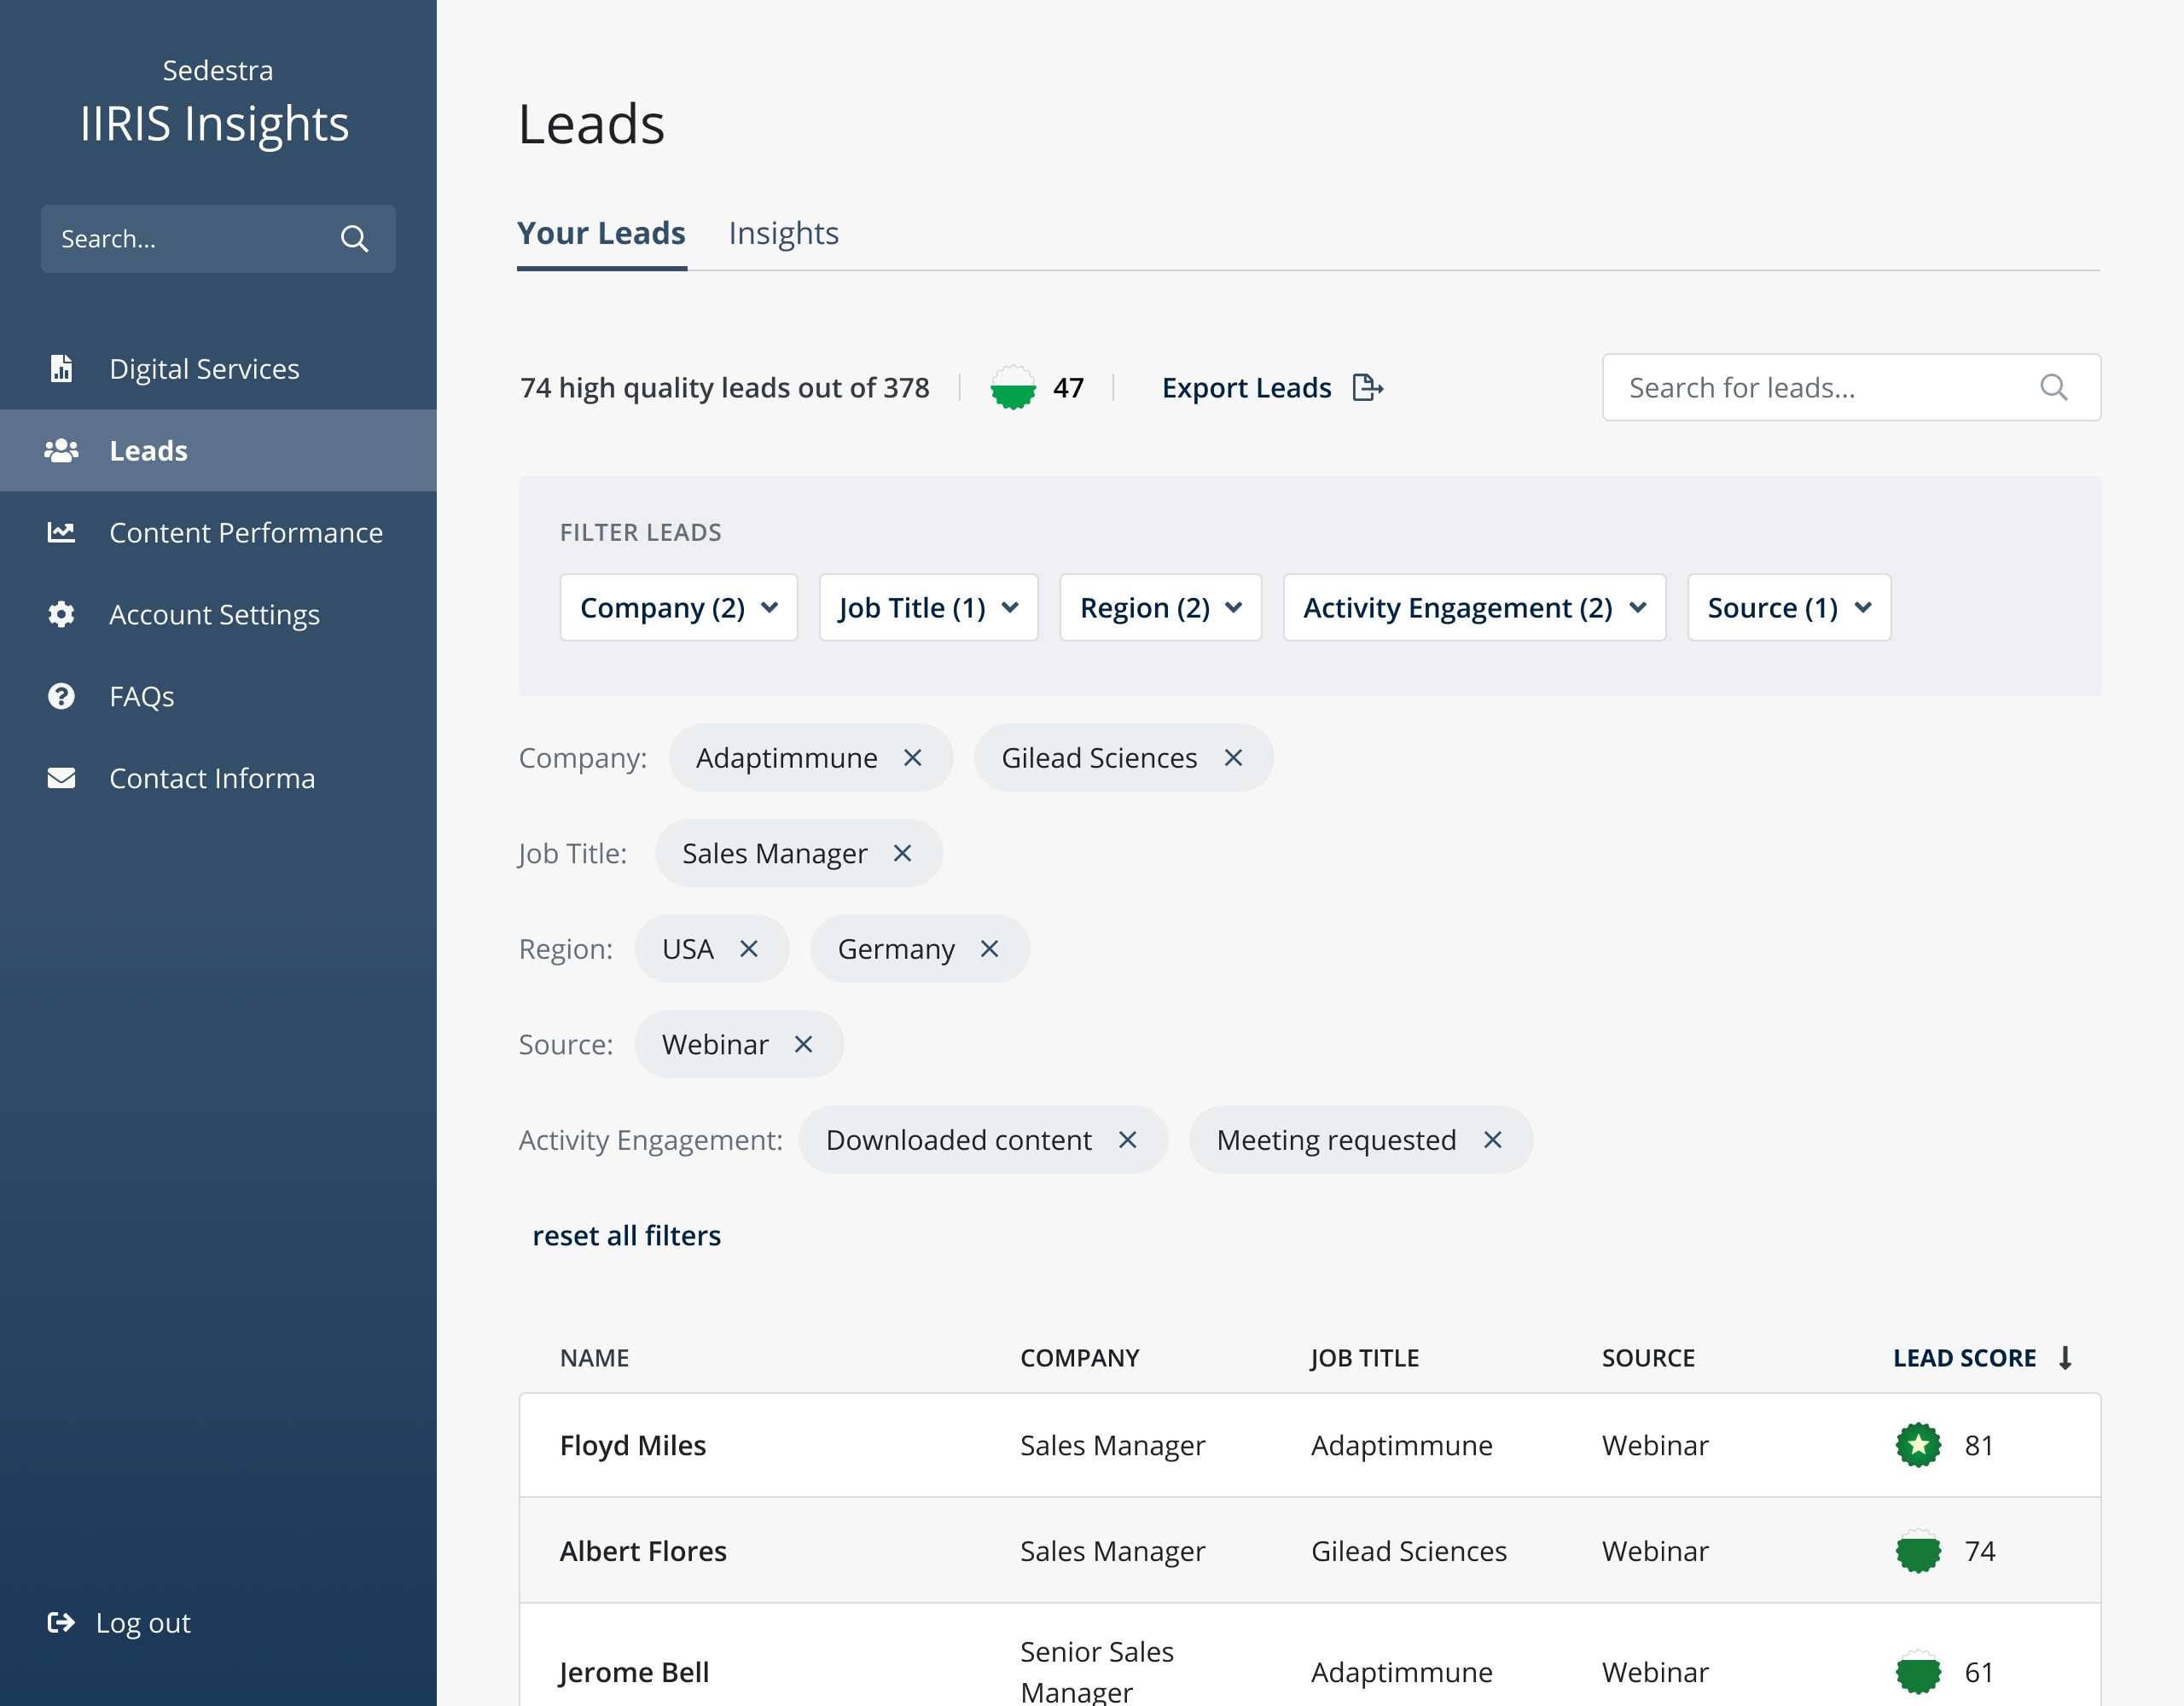This screenshot has height=1706, width=2184.
Task: Click the SOURCE column header
Action: [1648, 1358]
